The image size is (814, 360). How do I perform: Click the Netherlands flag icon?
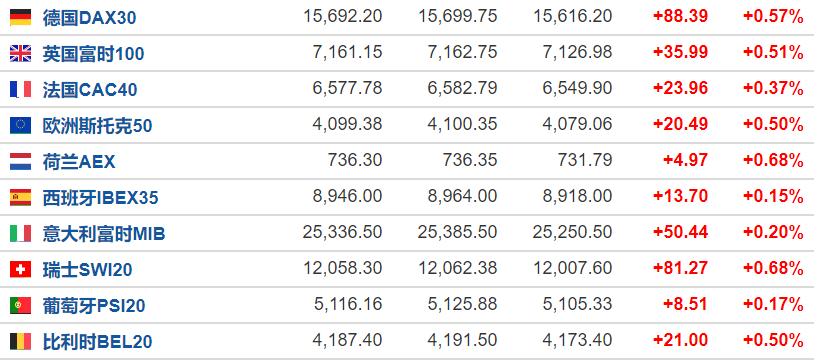point(20,162)
